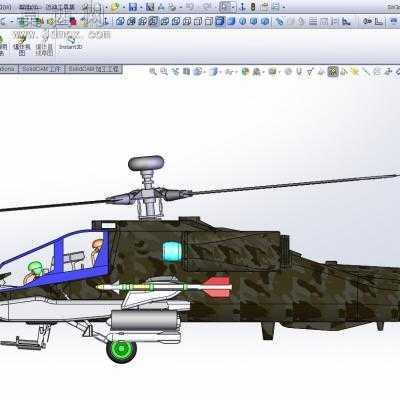Click the Rebuild traffic light icon
Screen dimensions: 400x400
click(253, 7)
